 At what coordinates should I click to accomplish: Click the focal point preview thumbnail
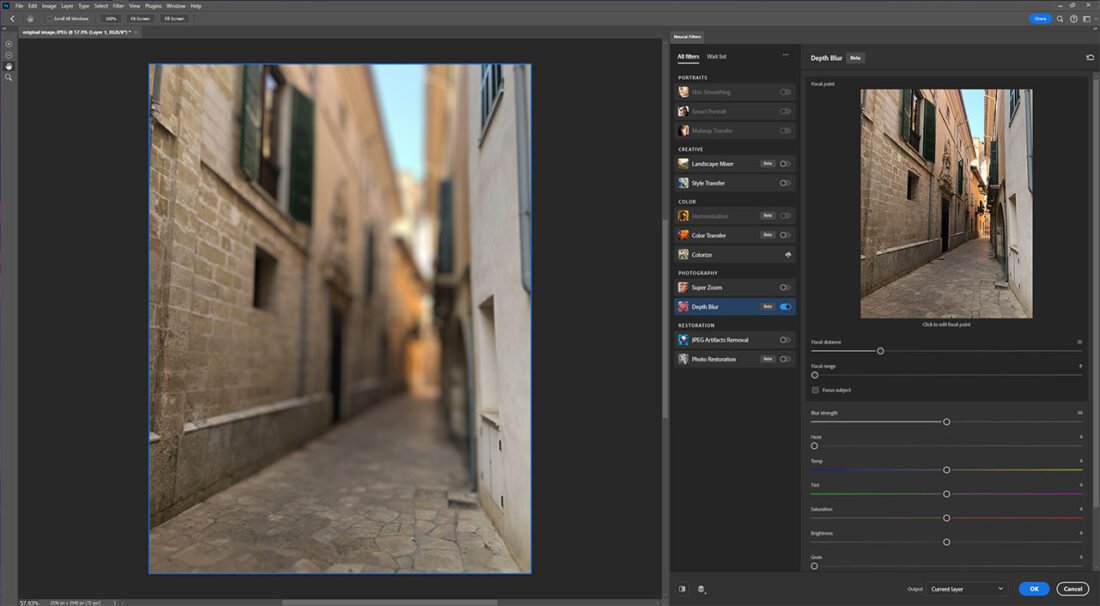coord(946,203)
